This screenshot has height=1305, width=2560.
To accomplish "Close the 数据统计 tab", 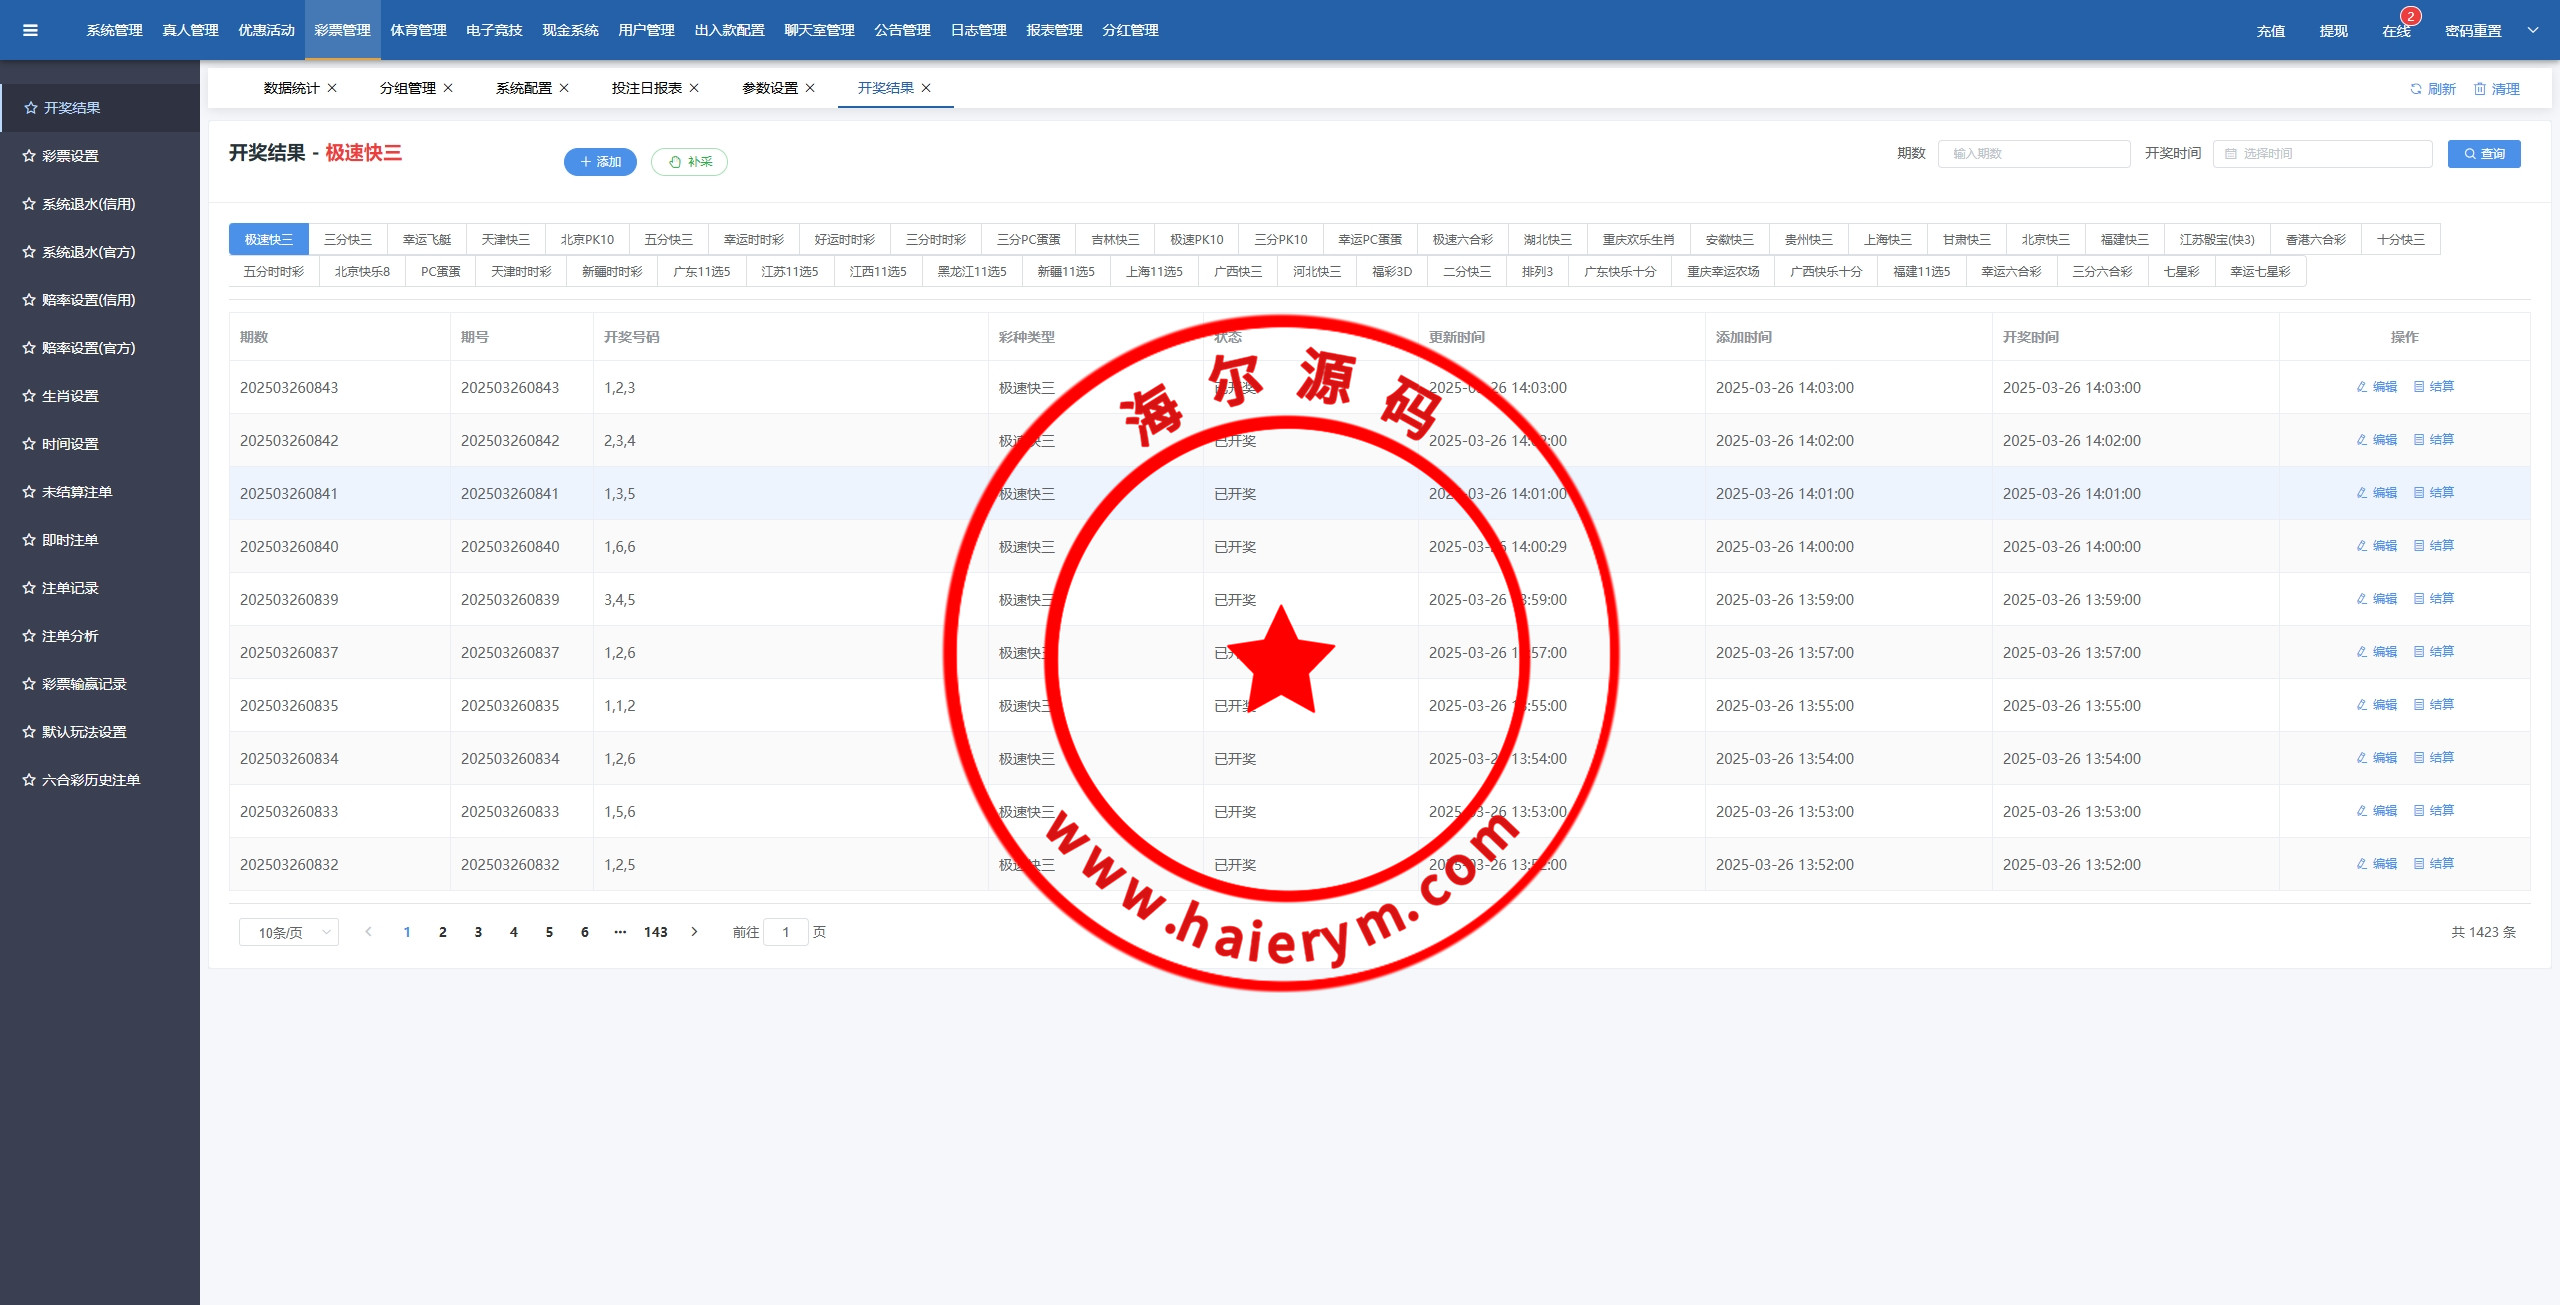I will (332, 88).
